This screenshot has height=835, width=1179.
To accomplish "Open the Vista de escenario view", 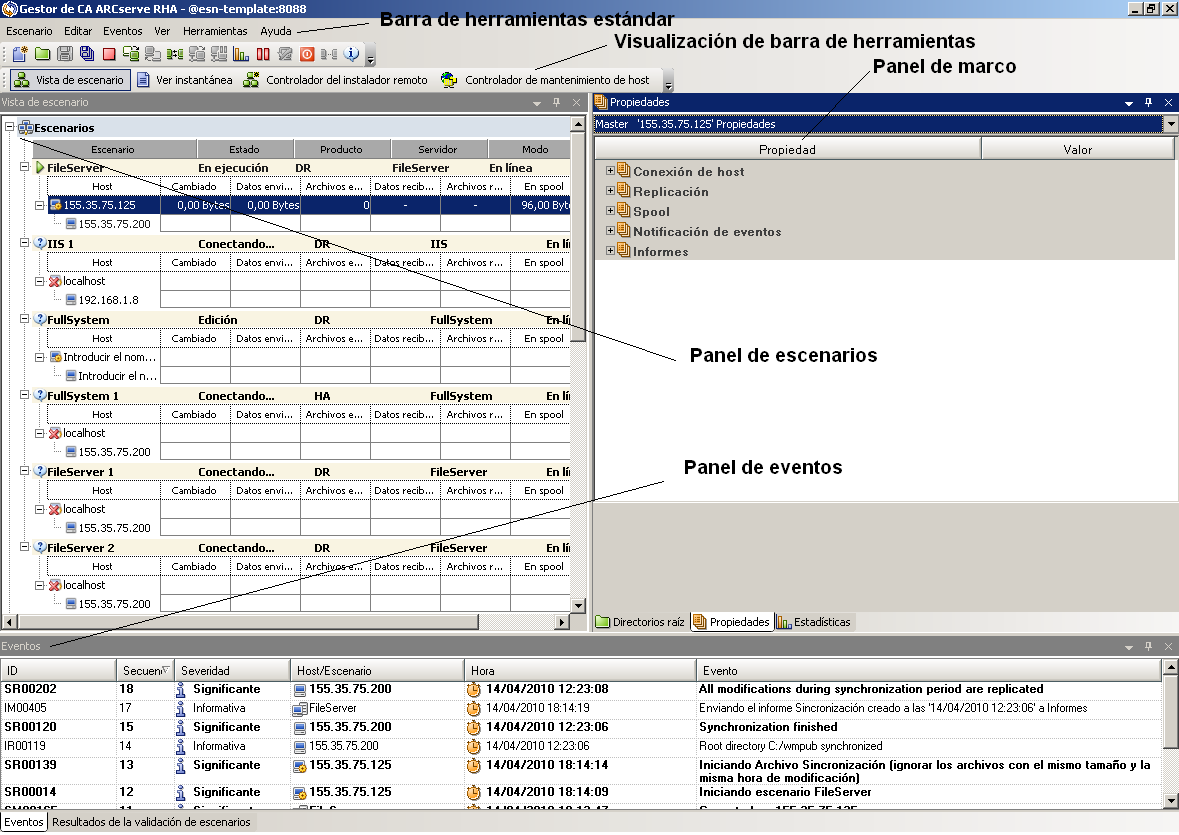I will pyautogui.click(x=70, y=80).
